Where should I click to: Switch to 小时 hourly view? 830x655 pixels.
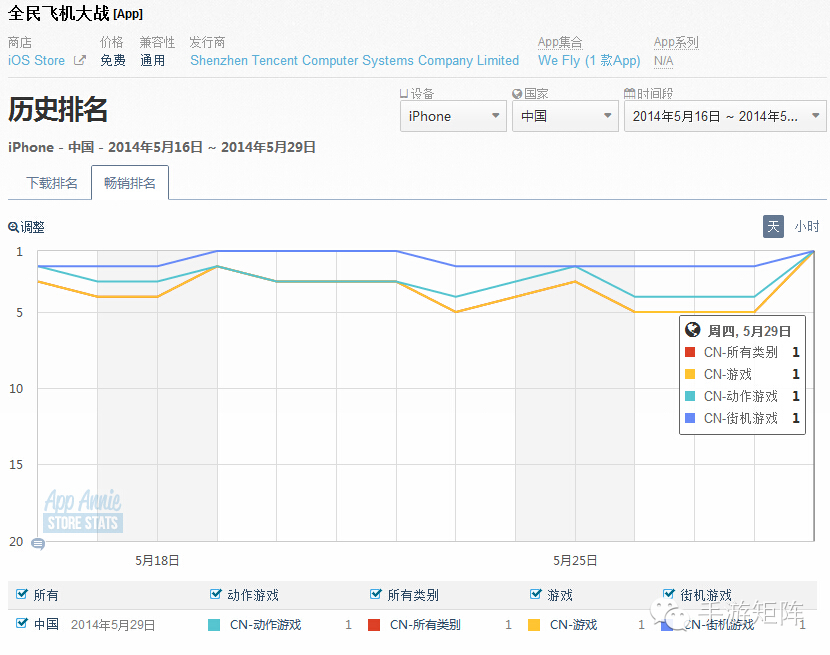tap(807, 227)
